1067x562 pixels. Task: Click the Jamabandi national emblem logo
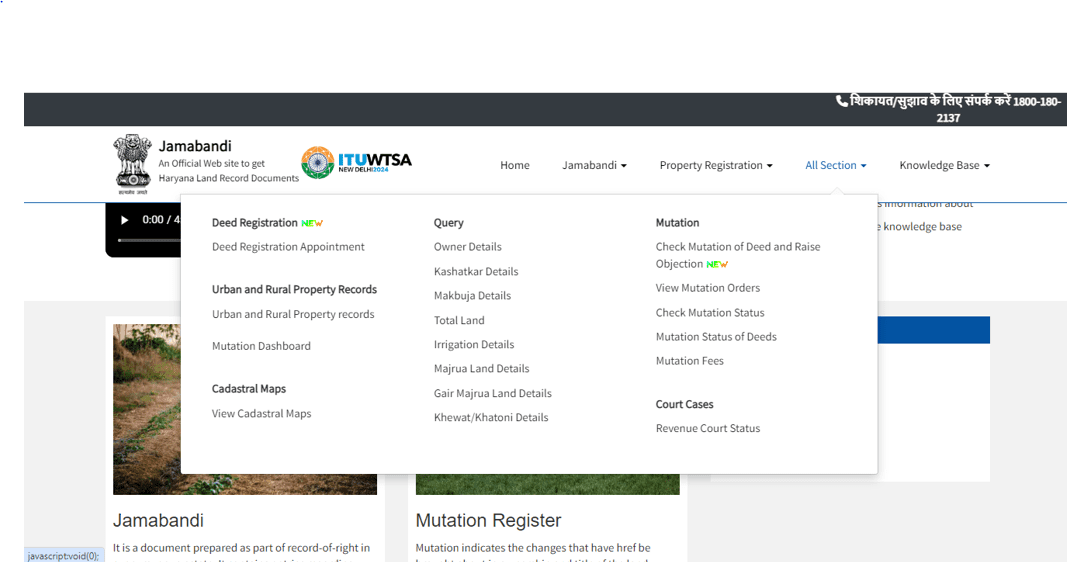click(x=133, y=163)
